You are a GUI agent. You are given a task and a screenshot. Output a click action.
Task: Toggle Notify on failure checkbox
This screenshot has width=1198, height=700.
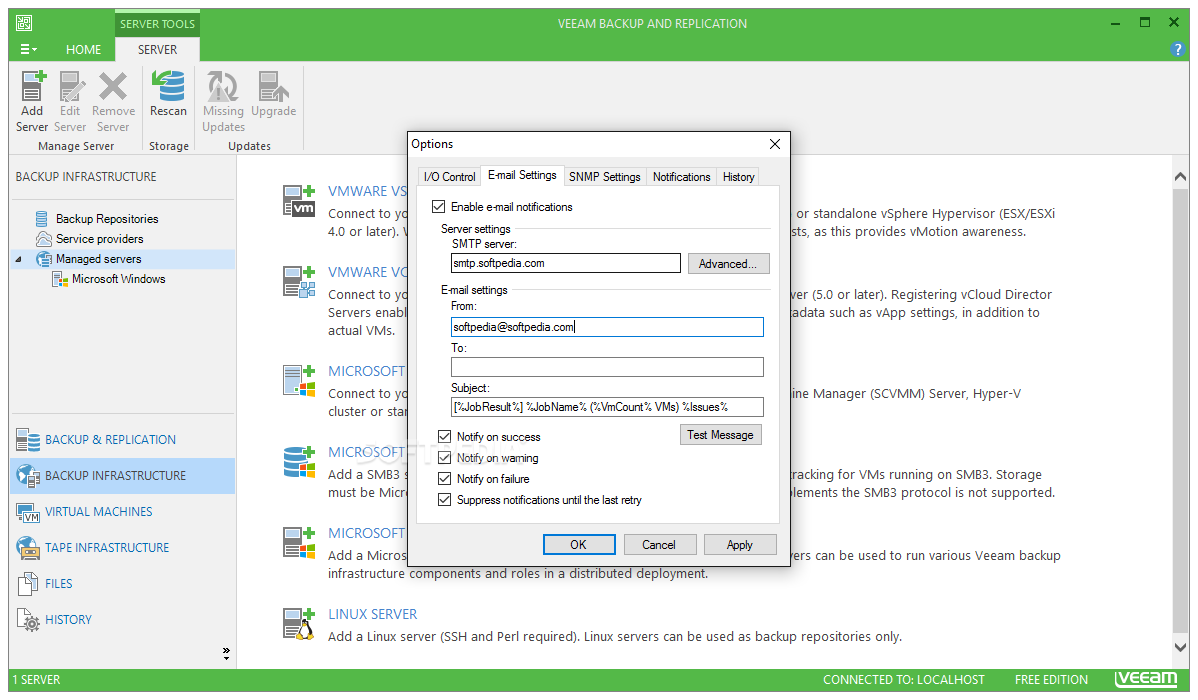coord(445,478)
